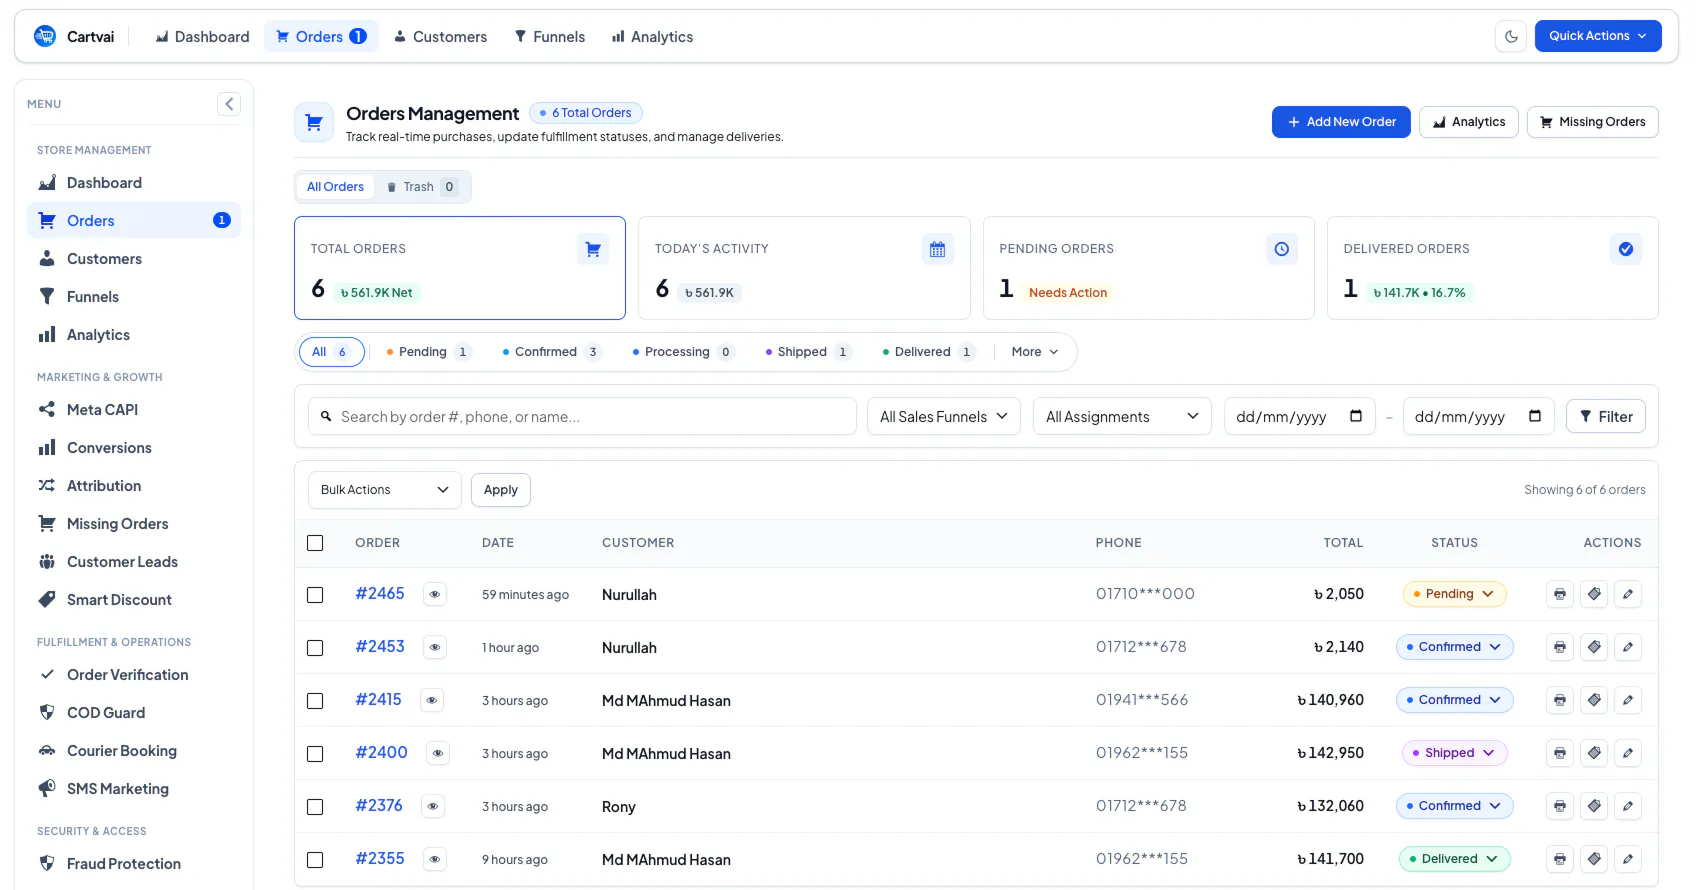Viewport: 1696px width, 890px height.
Task: Select checkbox for order #2400
Action: tap(315, 754)
